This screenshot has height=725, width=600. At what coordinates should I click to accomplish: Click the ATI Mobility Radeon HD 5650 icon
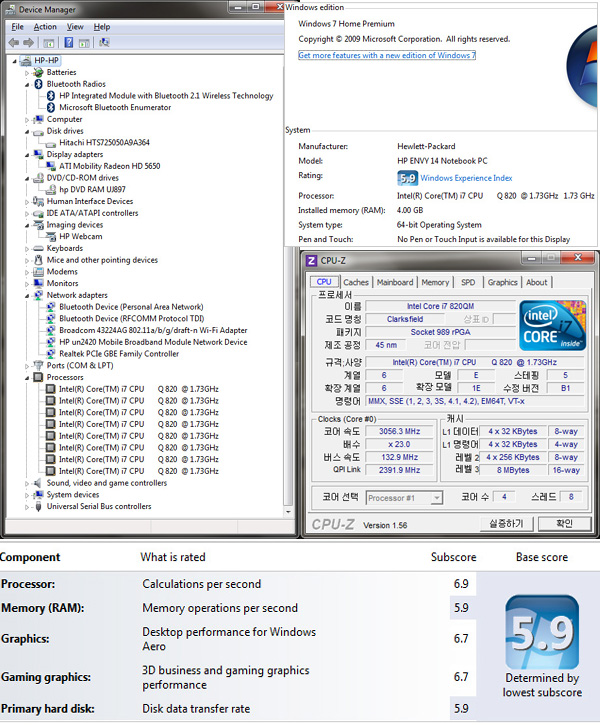coord(51,166)
